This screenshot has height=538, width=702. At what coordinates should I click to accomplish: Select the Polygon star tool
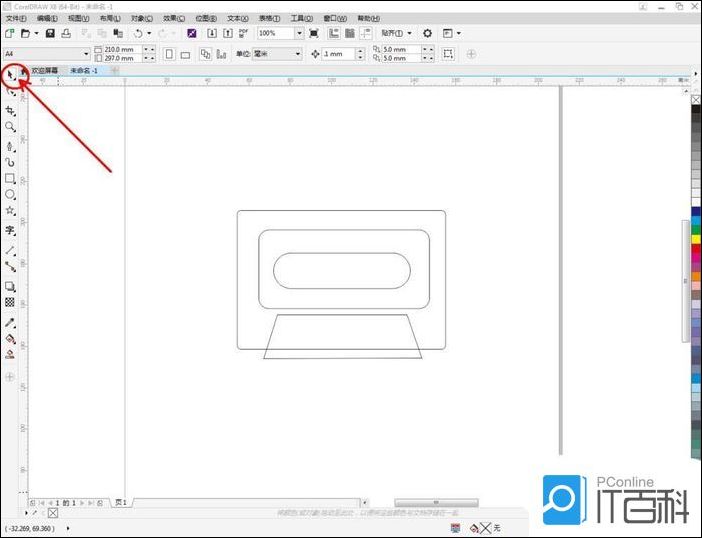pos(10,212)
